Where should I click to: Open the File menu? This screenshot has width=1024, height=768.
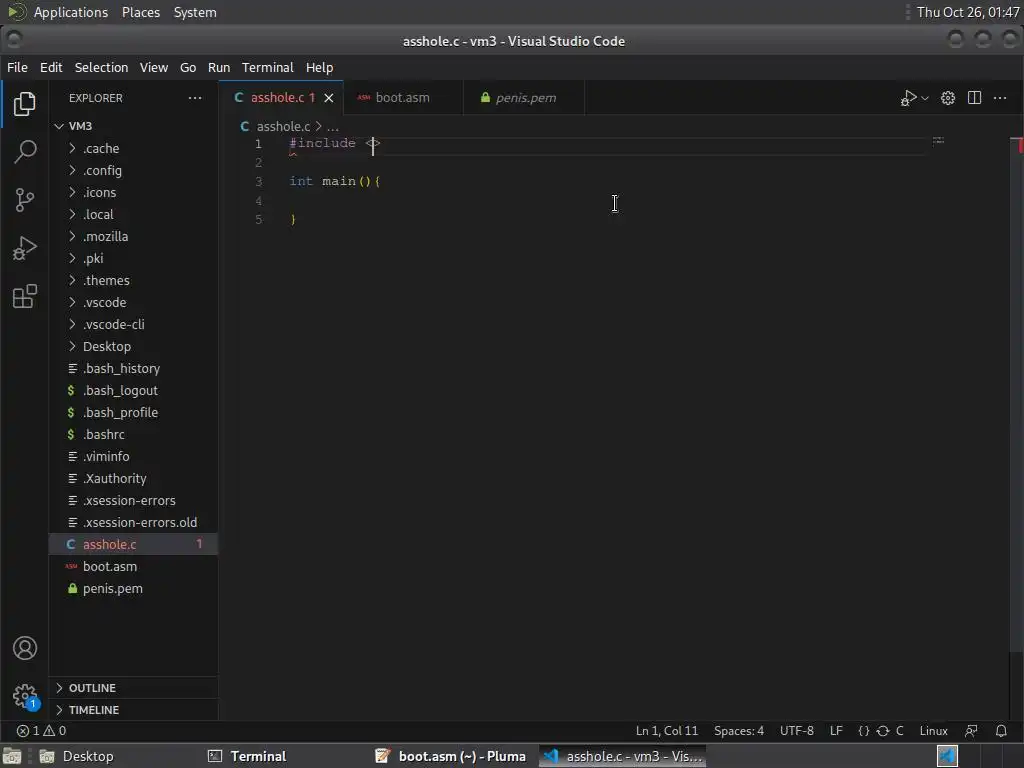tap(17, 67)
